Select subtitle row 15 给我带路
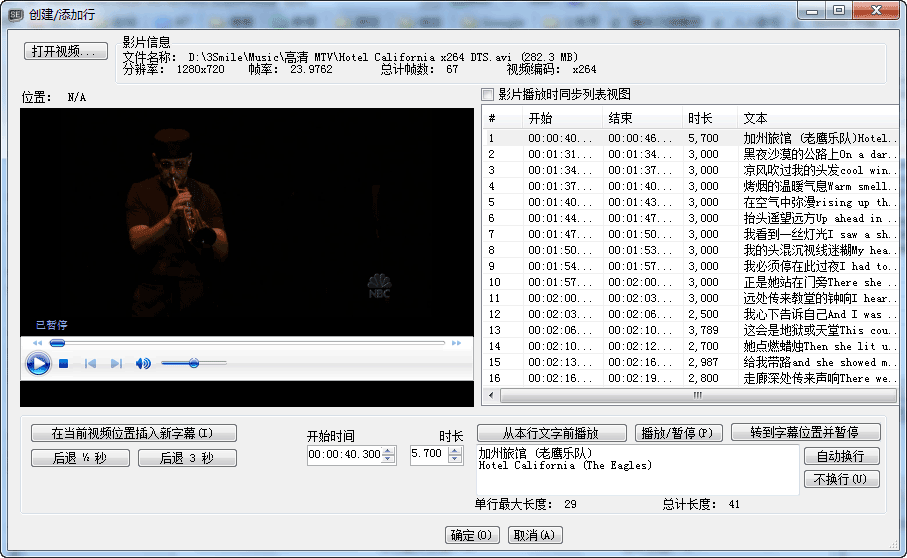This screenshot has width=907, height=558. 691,362
